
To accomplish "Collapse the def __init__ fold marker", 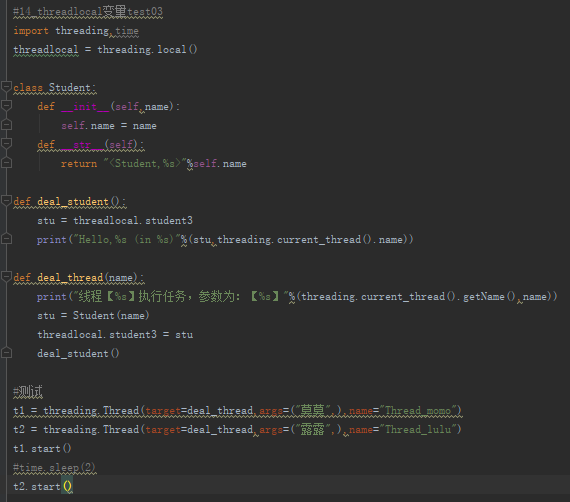I will tap(6, 106).
